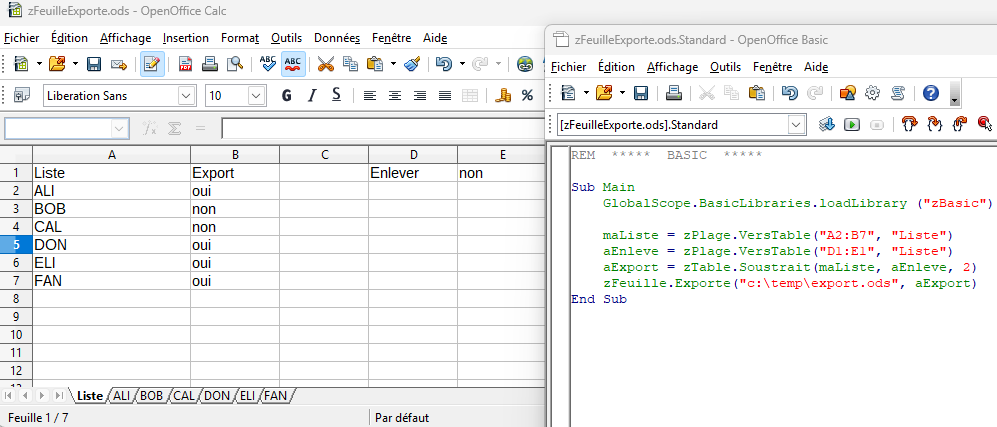Justify cell text in Calc toolbar
This screenshot has width=997, height=427.
[x=444, y=96]
